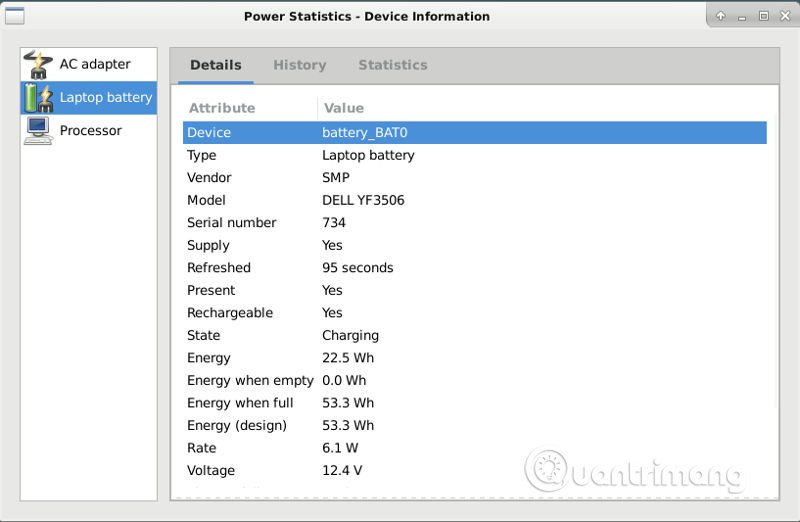Click the keep-on-top arrow button in title bar

[x=720, y=16]
